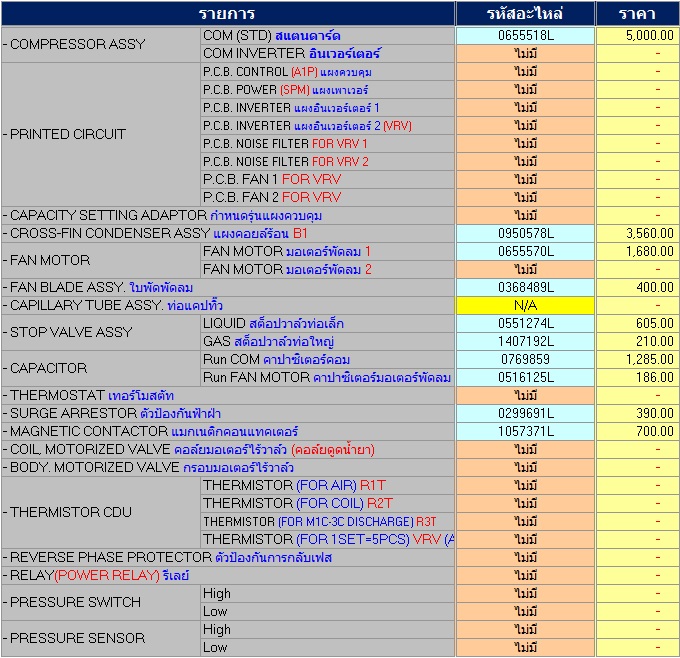Select part code 1407192L

coord(525,342)
